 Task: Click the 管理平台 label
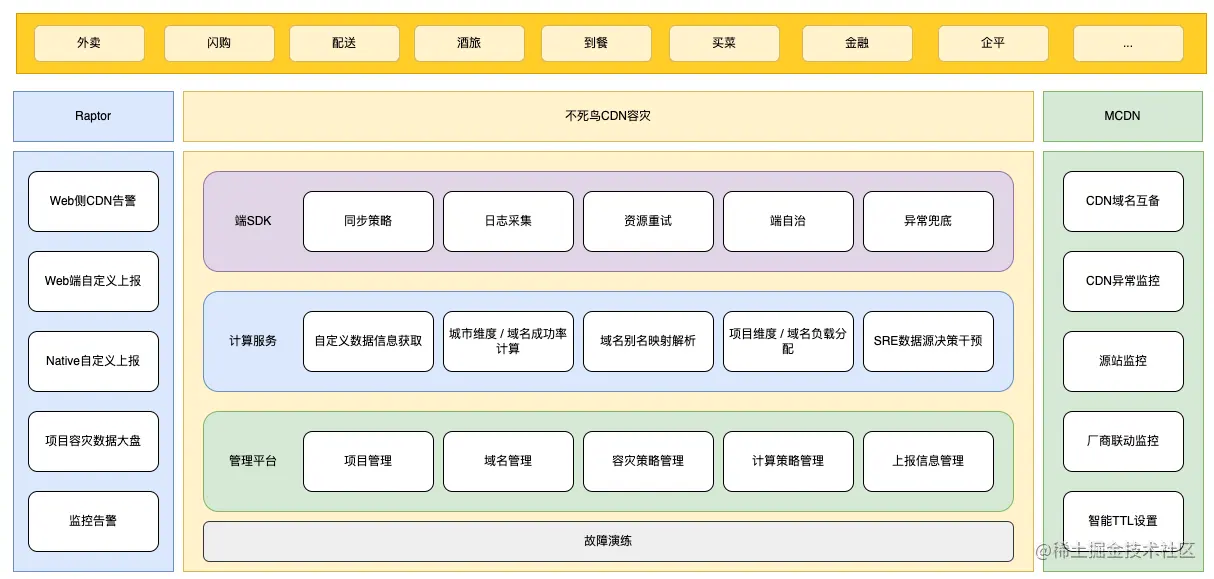coord(253,461)
